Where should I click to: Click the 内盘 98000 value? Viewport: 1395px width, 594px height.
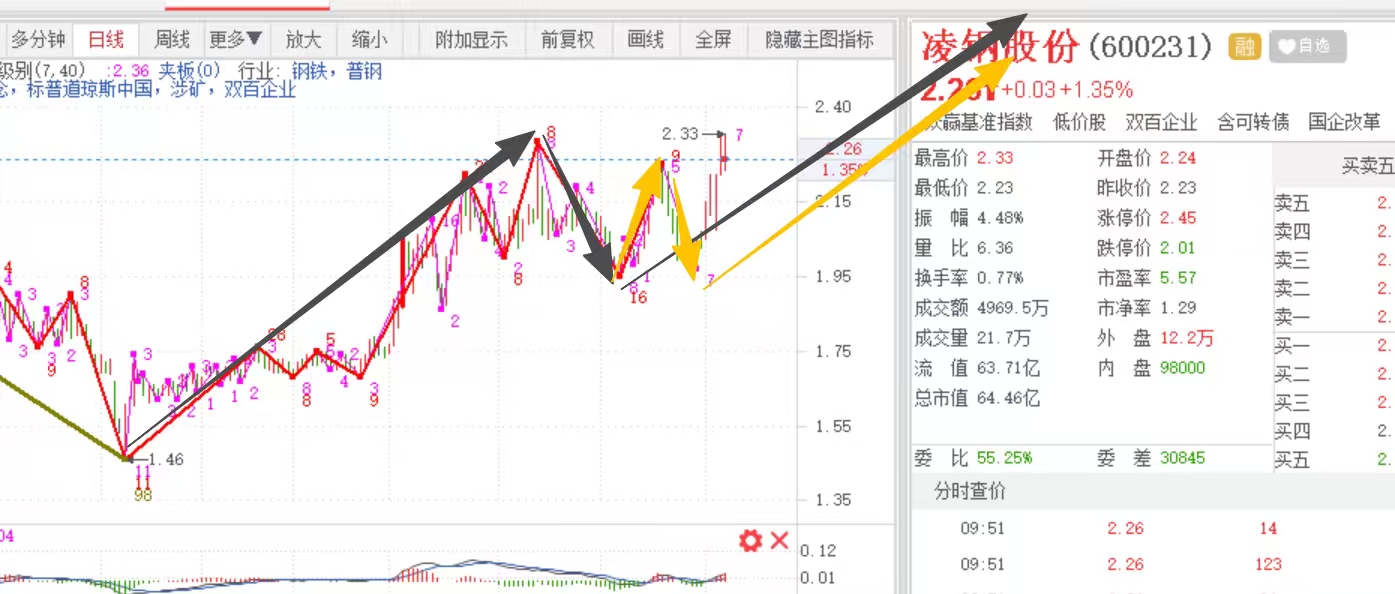click(x=1183, y=368)
